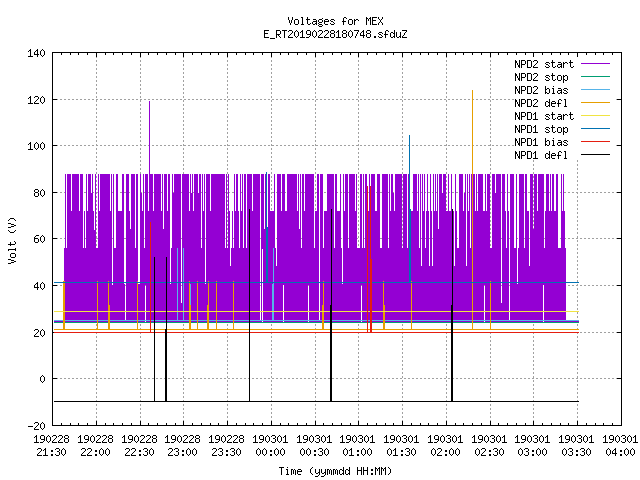
Task: Click the red NPD1 bias legend line
Action: pyautogui.click(x=596, y=142)
